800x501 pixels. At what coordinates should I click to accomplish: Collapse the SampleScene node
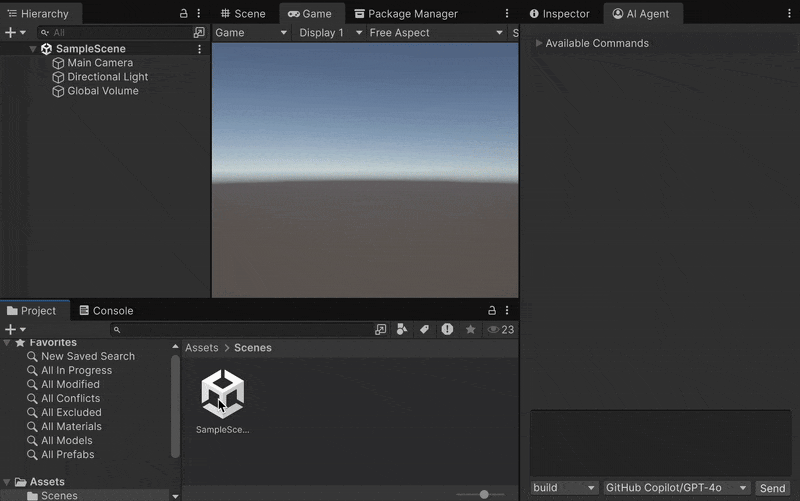click(33, 49)
